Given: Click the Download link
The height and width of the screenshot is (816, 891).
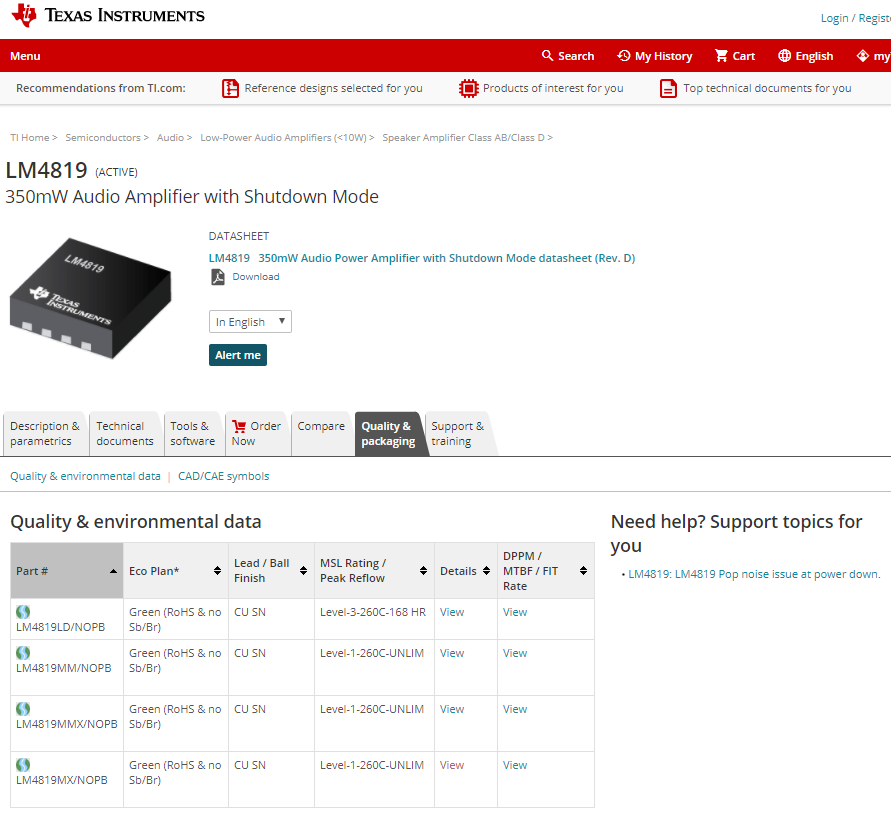Looking at the screenshot, I should tap(256, 277).
